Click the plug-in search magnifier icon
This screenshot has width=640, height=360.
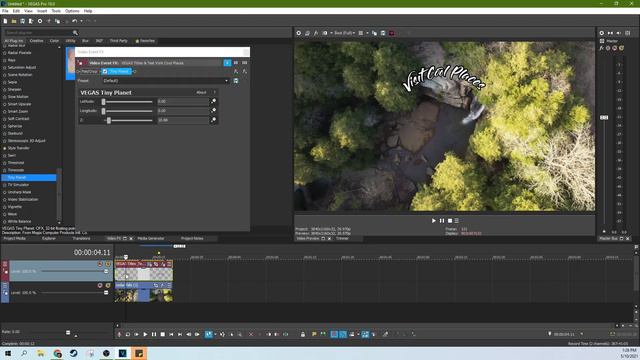tap(75, 33)
